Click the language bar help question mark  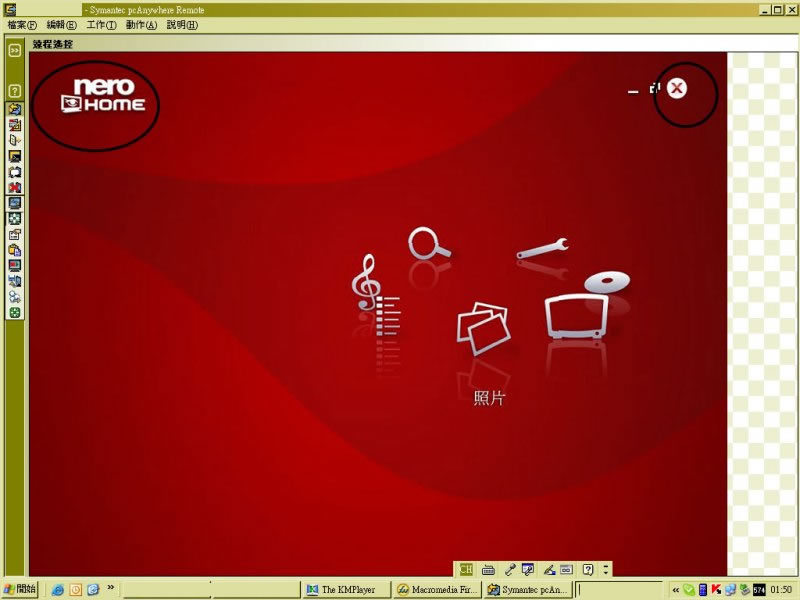(588, 569)
